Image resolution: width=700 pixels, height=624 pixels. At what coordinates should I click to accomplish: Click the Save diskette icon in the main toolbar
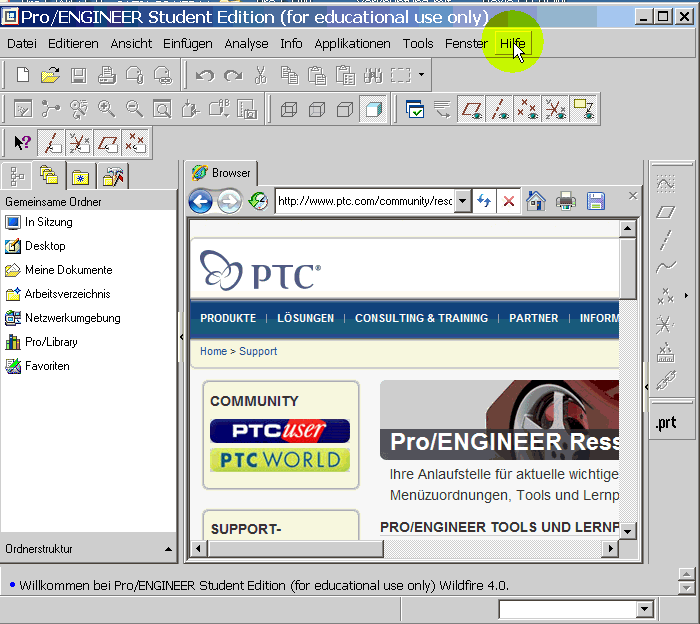(79, 75)
